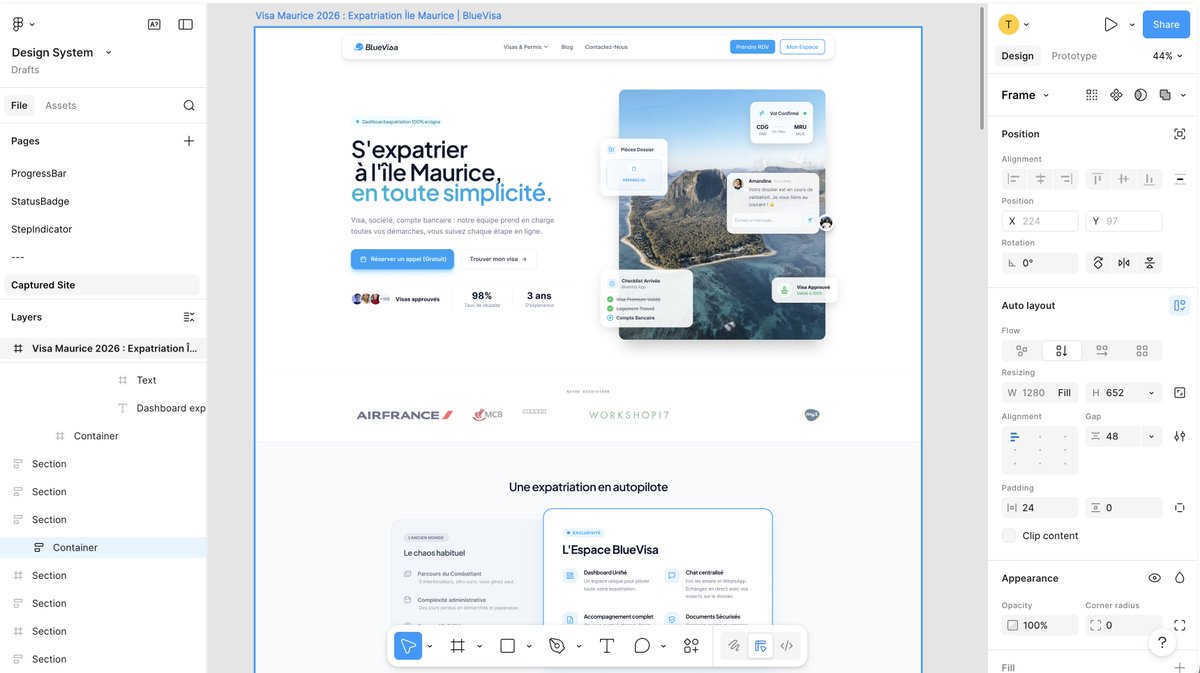Select the Move tool in bottom toolbar
1200x673 pixels.
point(408,646)
